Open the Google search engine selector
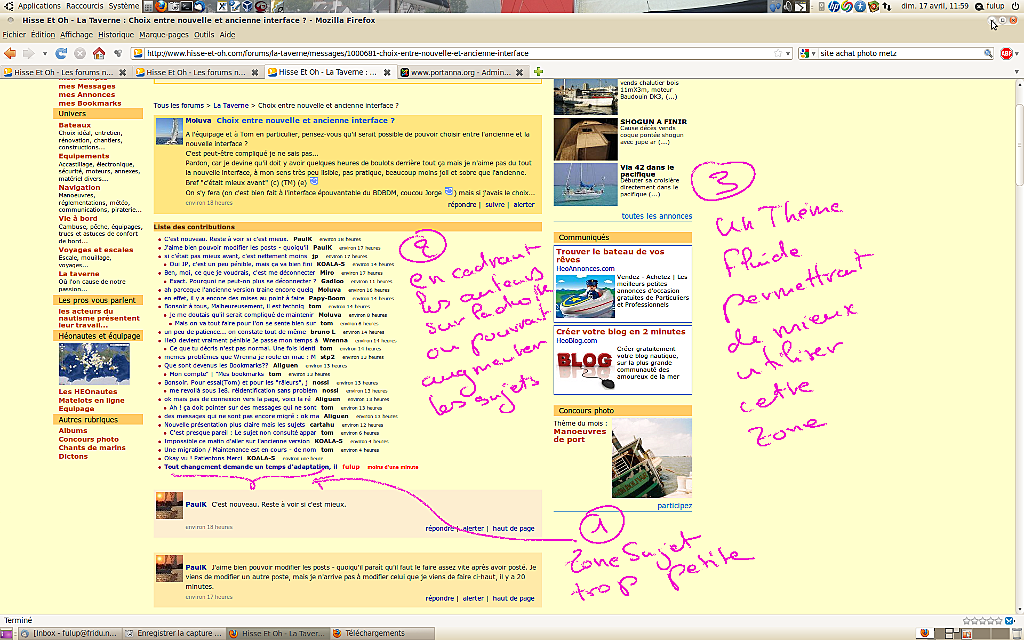Viewport: 1024px width, 640px height. (x=808, y=54)
